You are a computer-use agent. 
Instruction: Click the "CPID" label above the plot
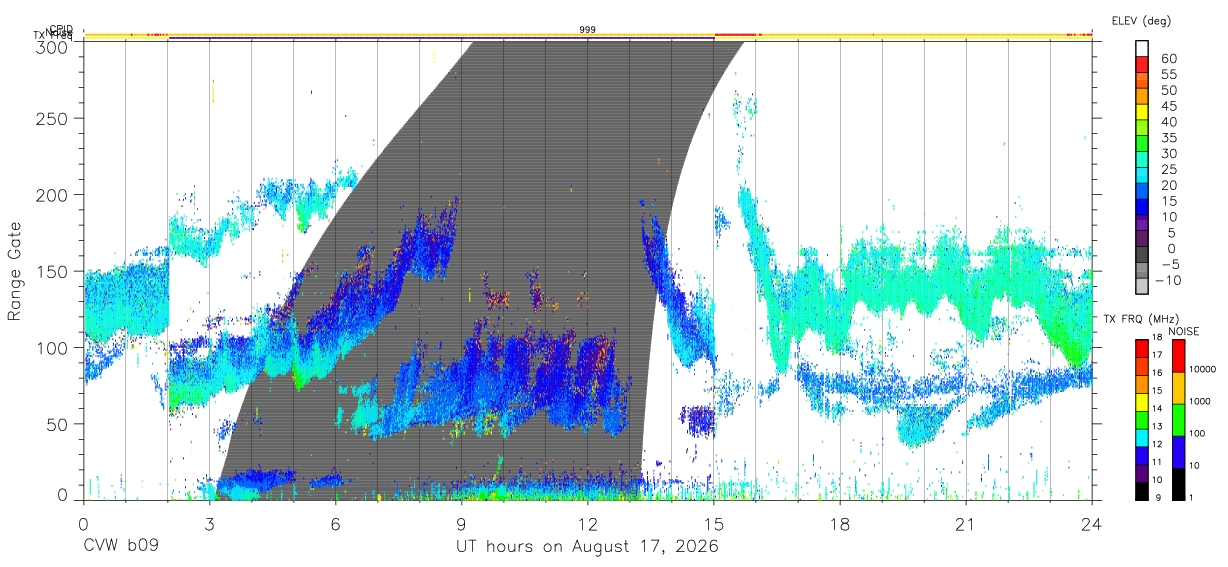click(x=61, y=29)
